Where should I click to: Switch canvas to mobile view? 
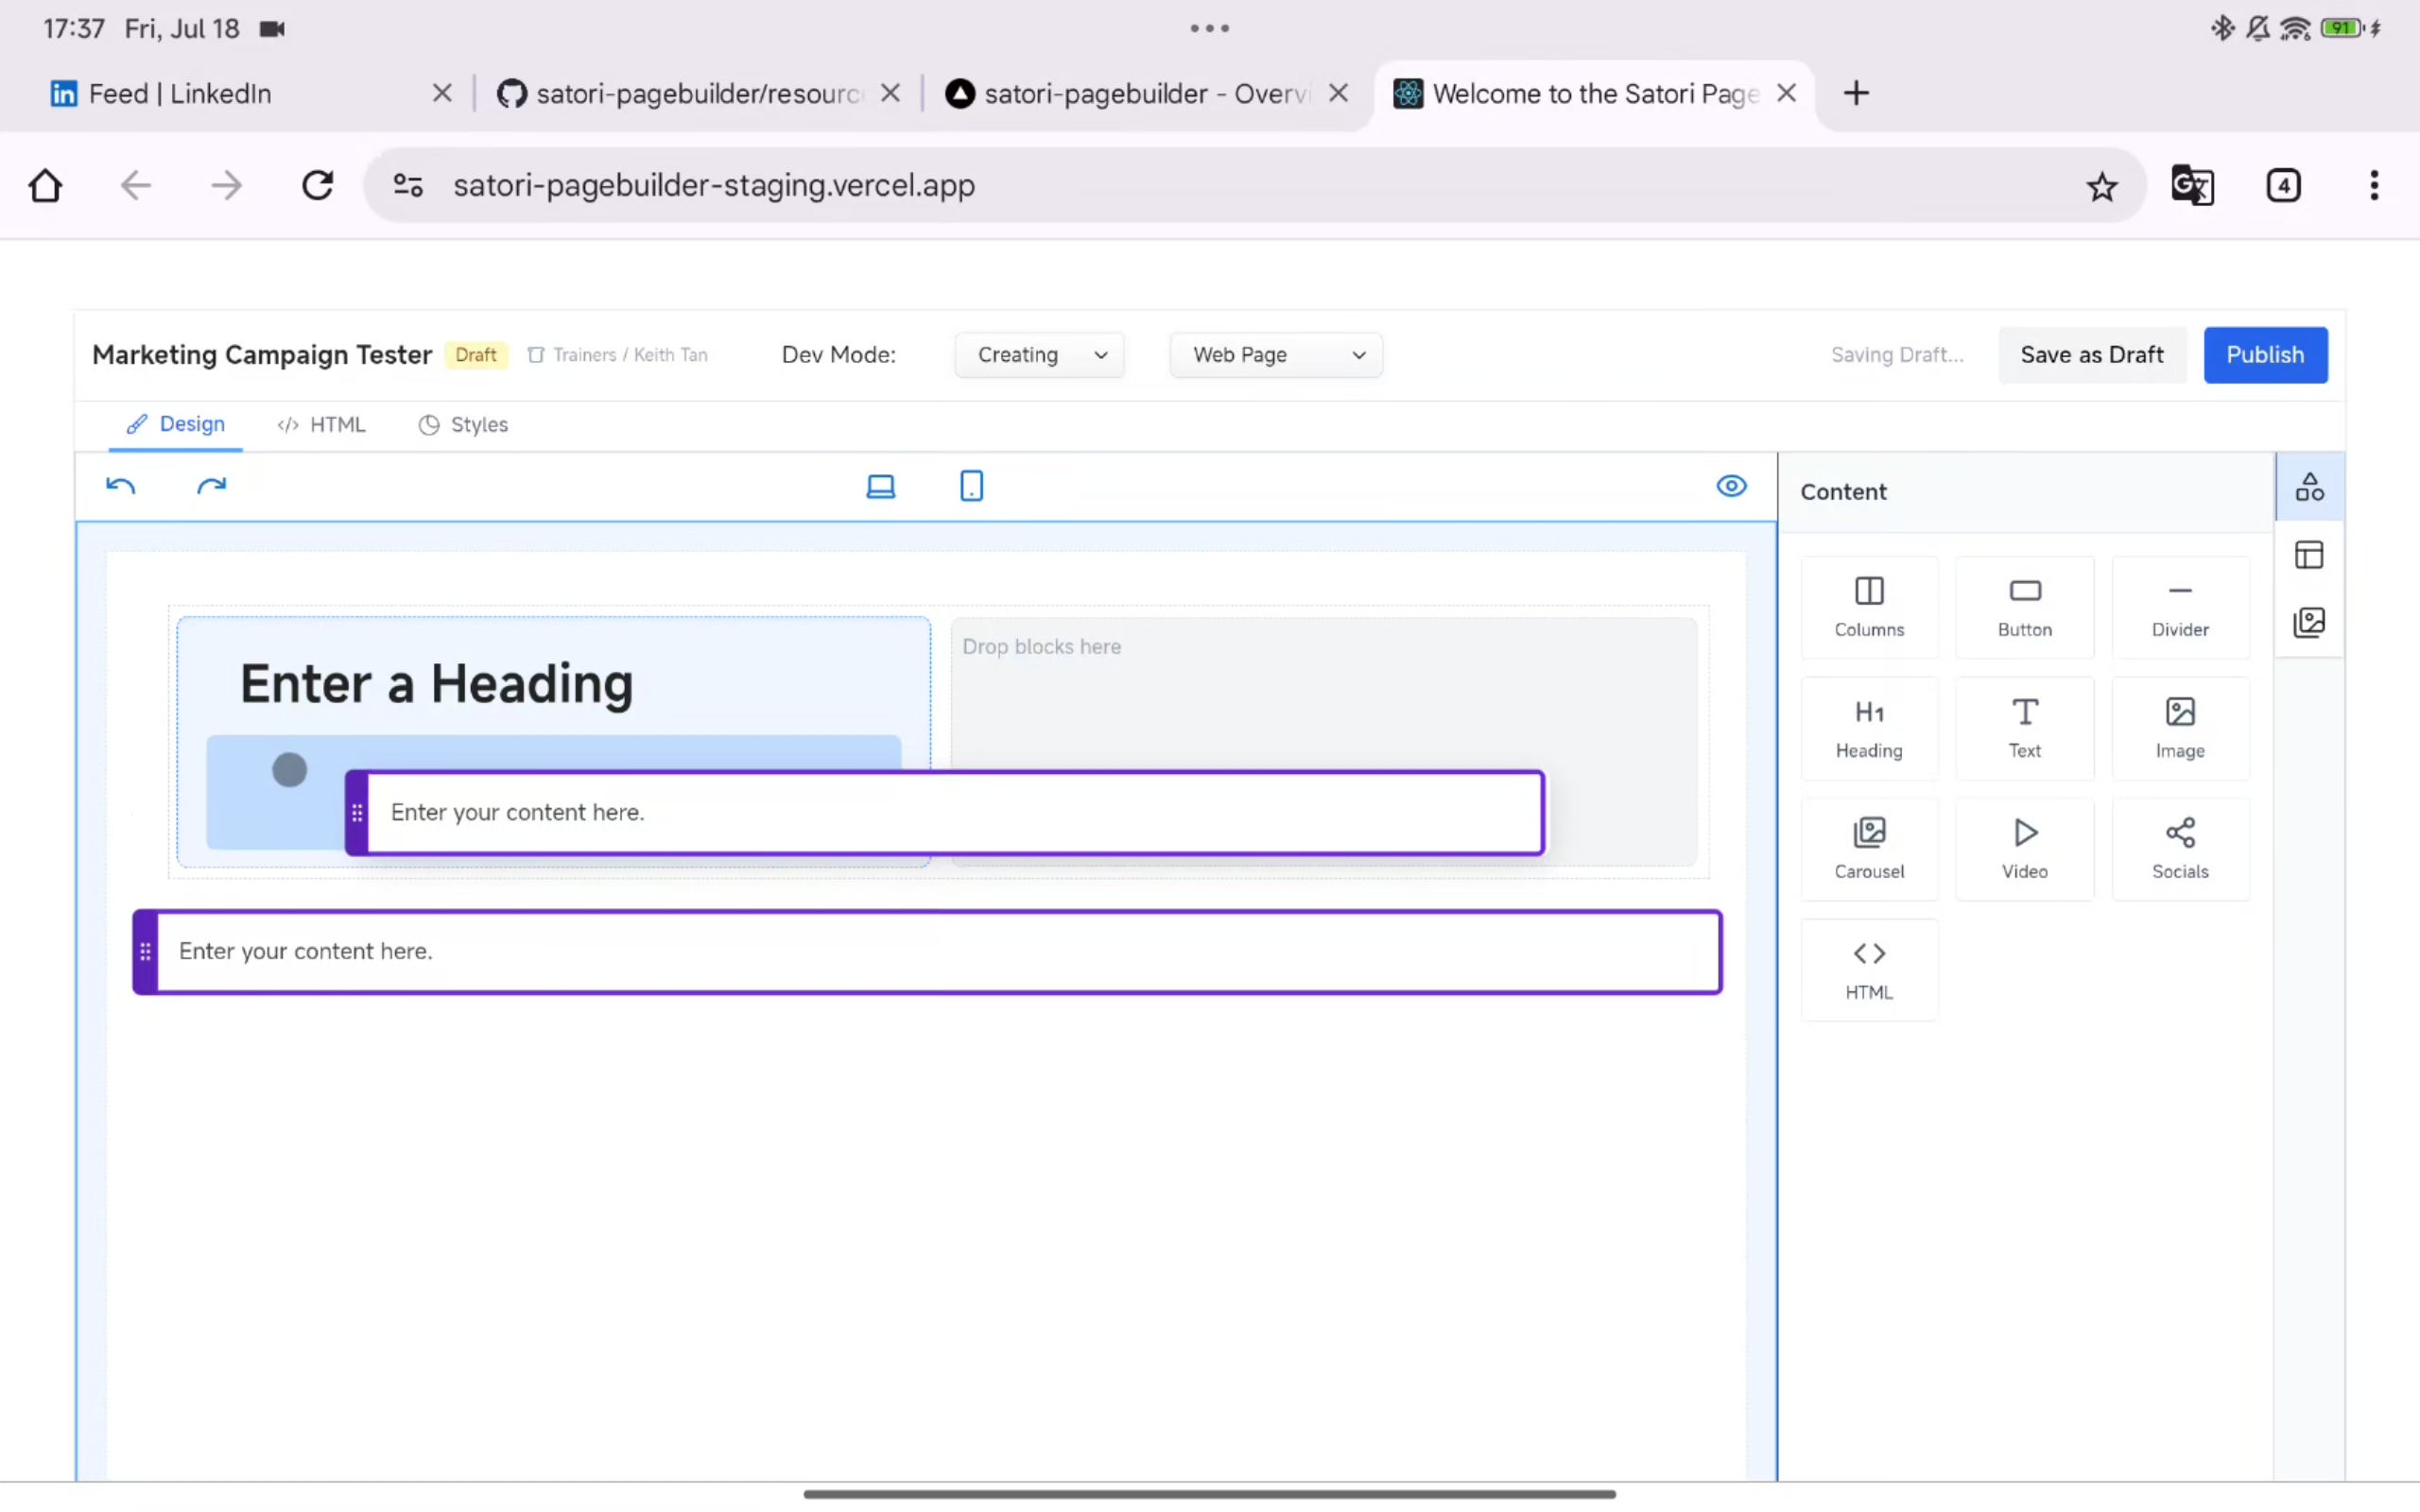970,485
